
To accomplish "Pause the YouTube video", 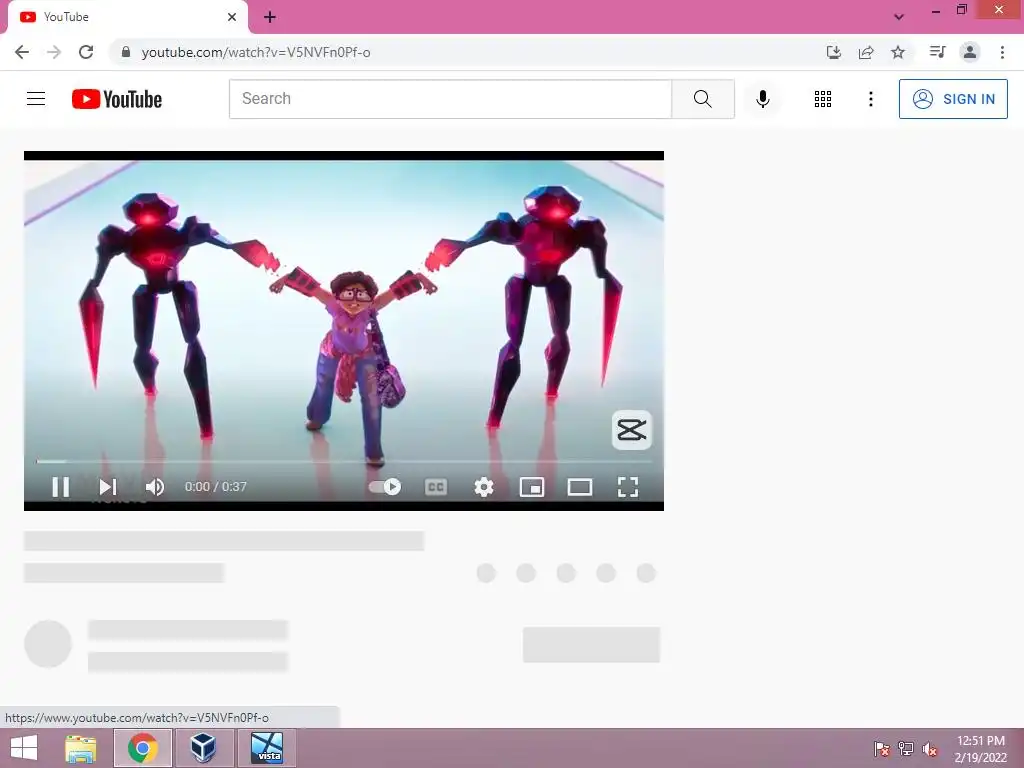I will [61, 487].
